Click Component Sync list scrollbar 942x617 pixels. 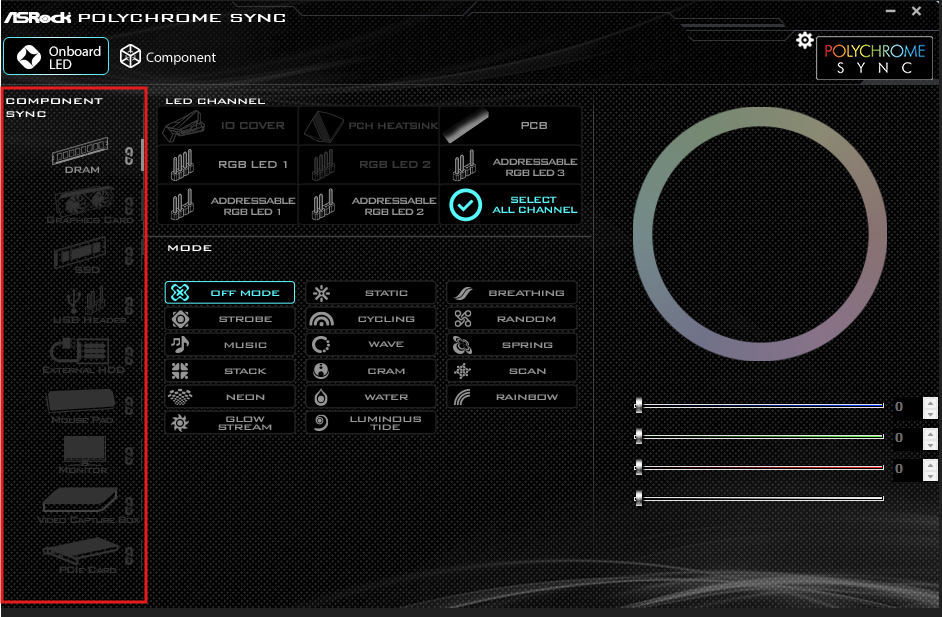(142, 155)
